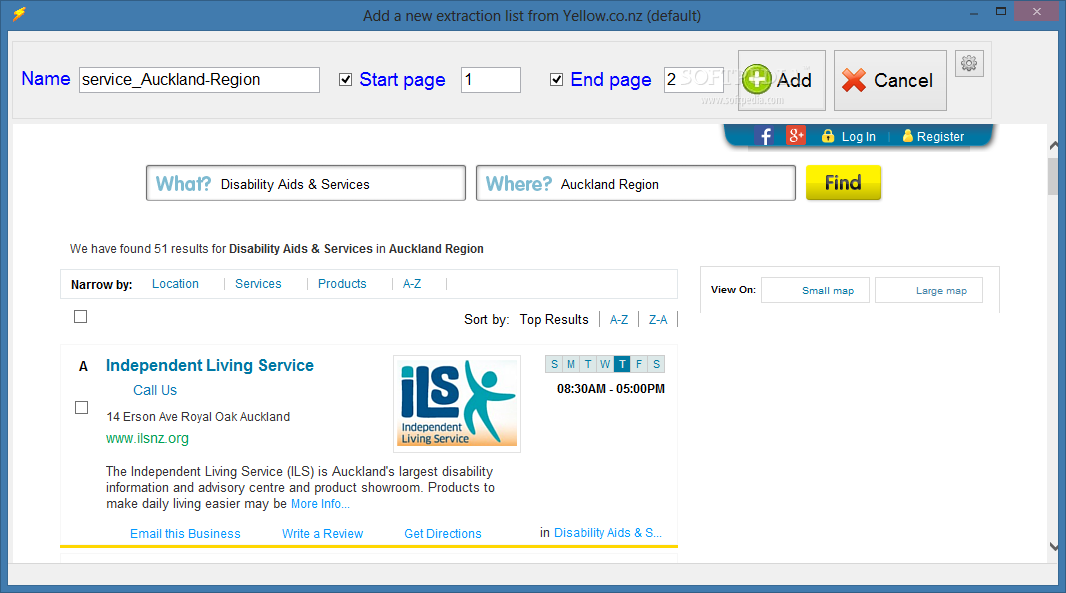This screenshot has height=593, width=1066.
Task: Click the Call Us link
Action: [155, 390]
